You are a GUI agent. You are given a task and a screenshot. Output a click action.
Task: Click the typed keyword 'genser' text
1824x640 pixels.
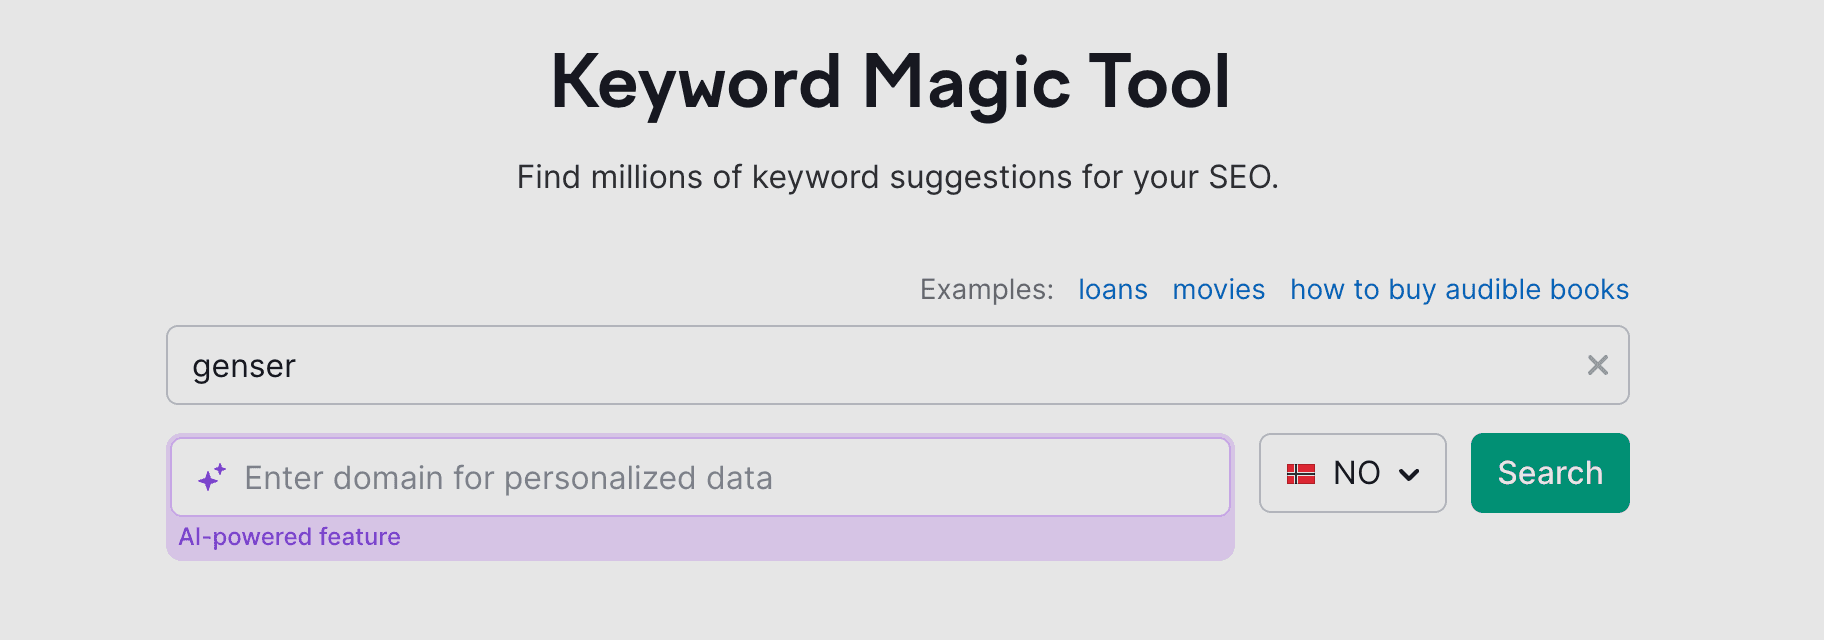[244, 367]
